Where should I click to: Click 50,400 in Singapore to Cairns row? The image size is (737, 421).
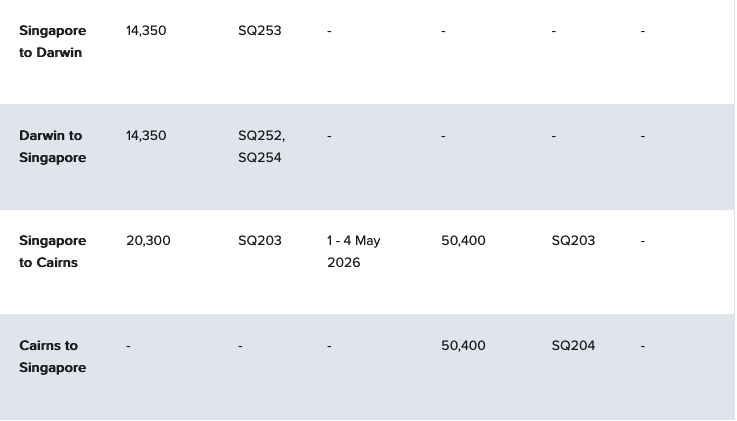point(463,241)
